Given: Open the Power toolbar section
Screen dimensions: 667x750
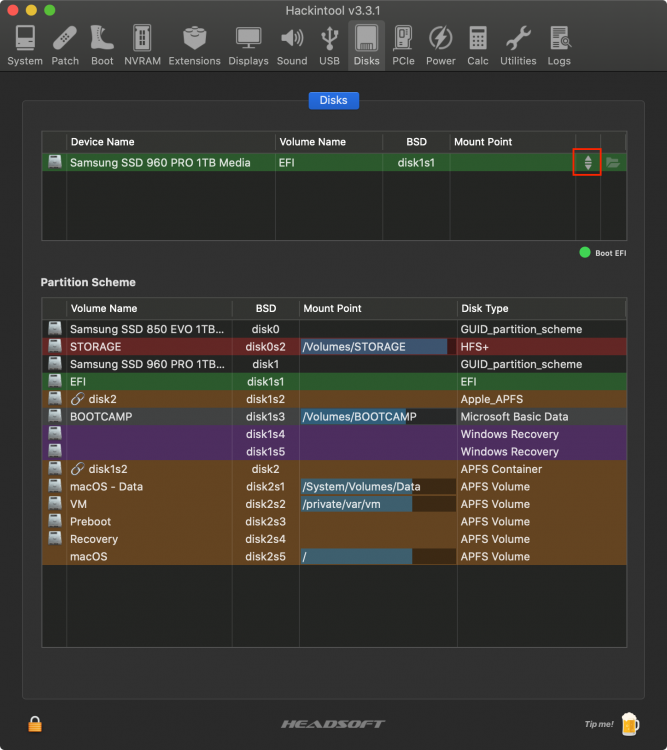Looking at the screenshot, I should (441, 45).
